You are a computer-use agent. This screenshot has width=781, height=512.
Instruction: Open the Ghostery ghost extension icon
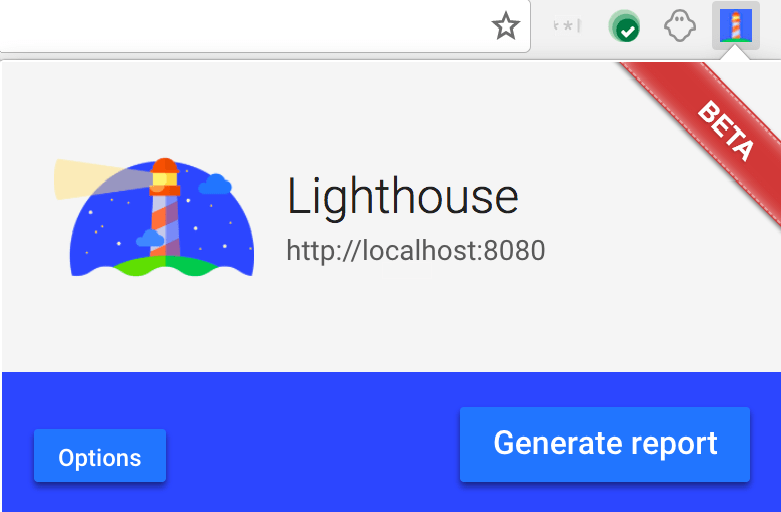tap(680, 26)
